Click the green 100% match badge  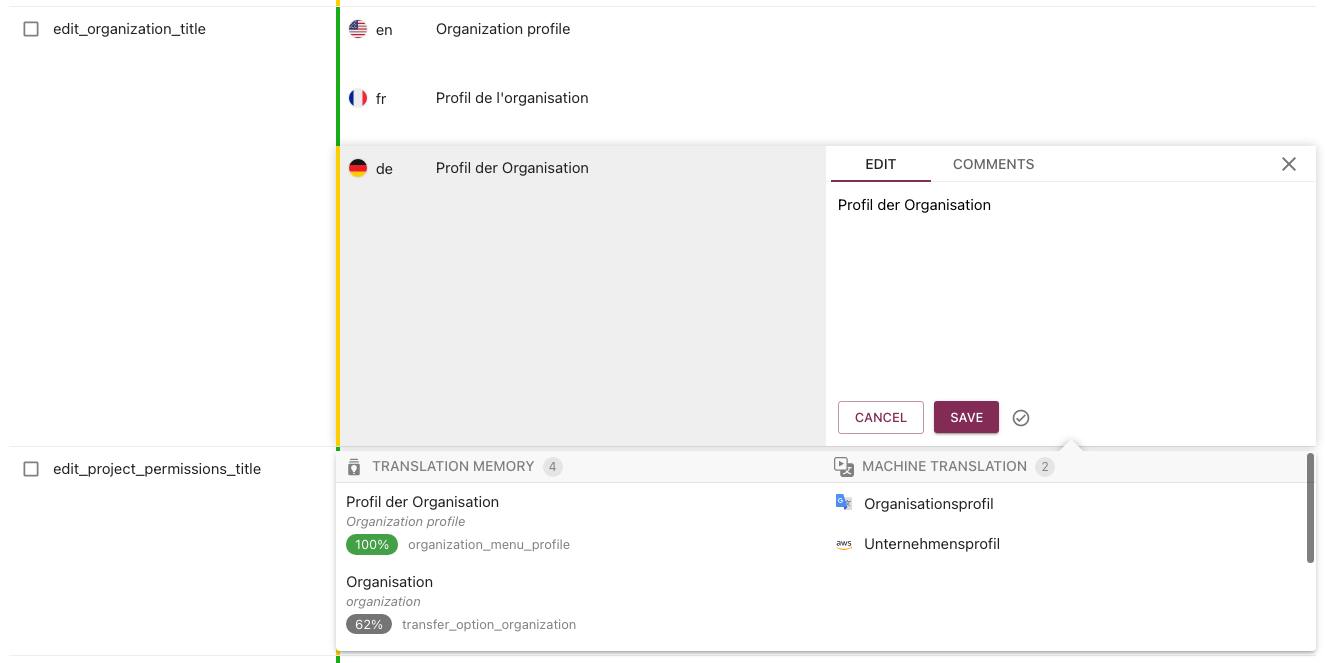point(371,544)
